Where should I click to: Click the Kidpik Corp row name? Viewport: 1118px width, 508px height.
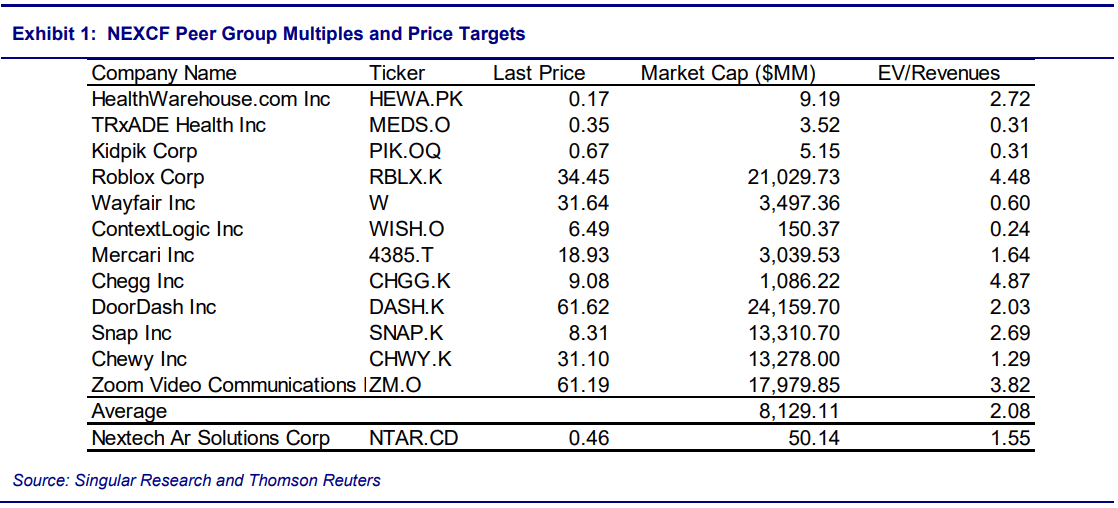(144, 151)
